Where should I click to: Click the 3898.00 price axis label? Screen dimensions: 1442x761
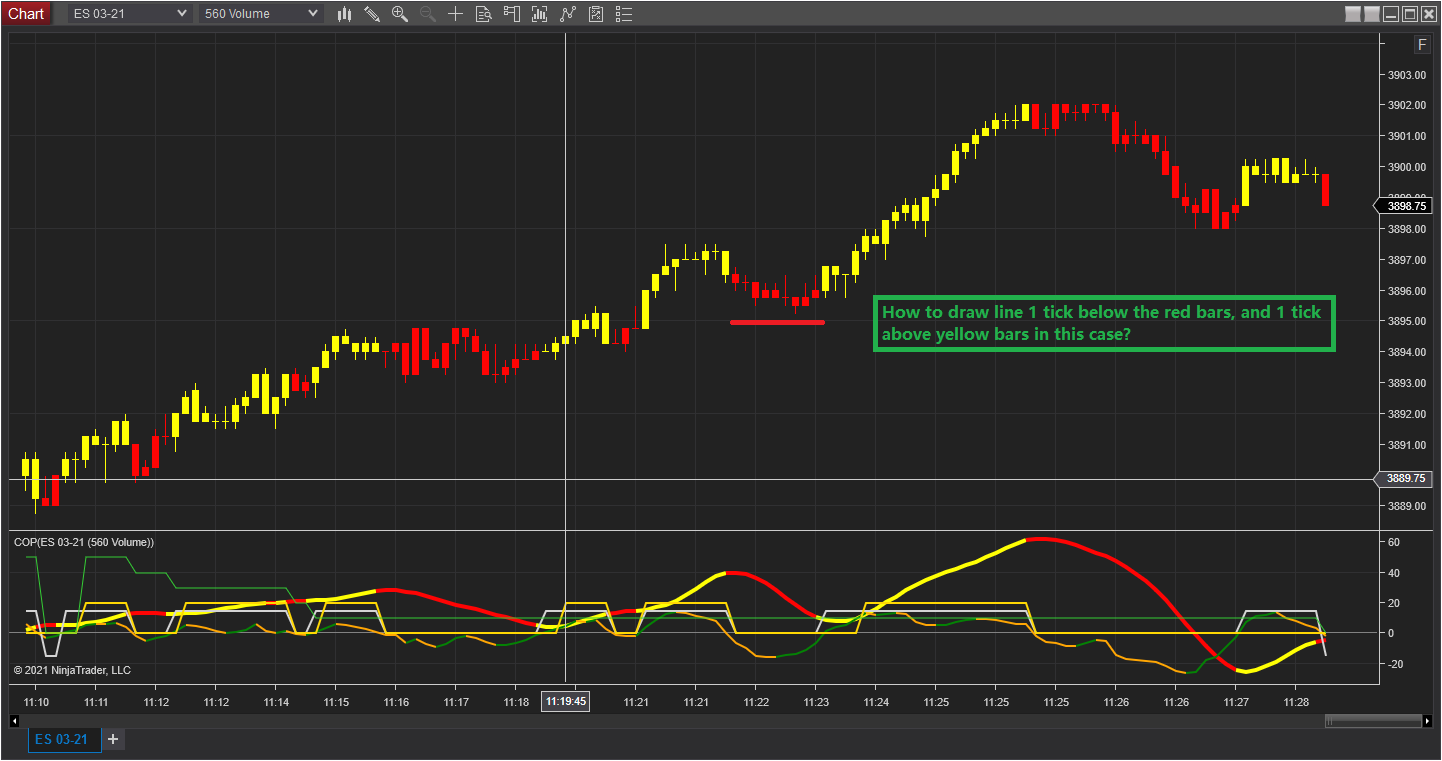[x=1405, y=229]
